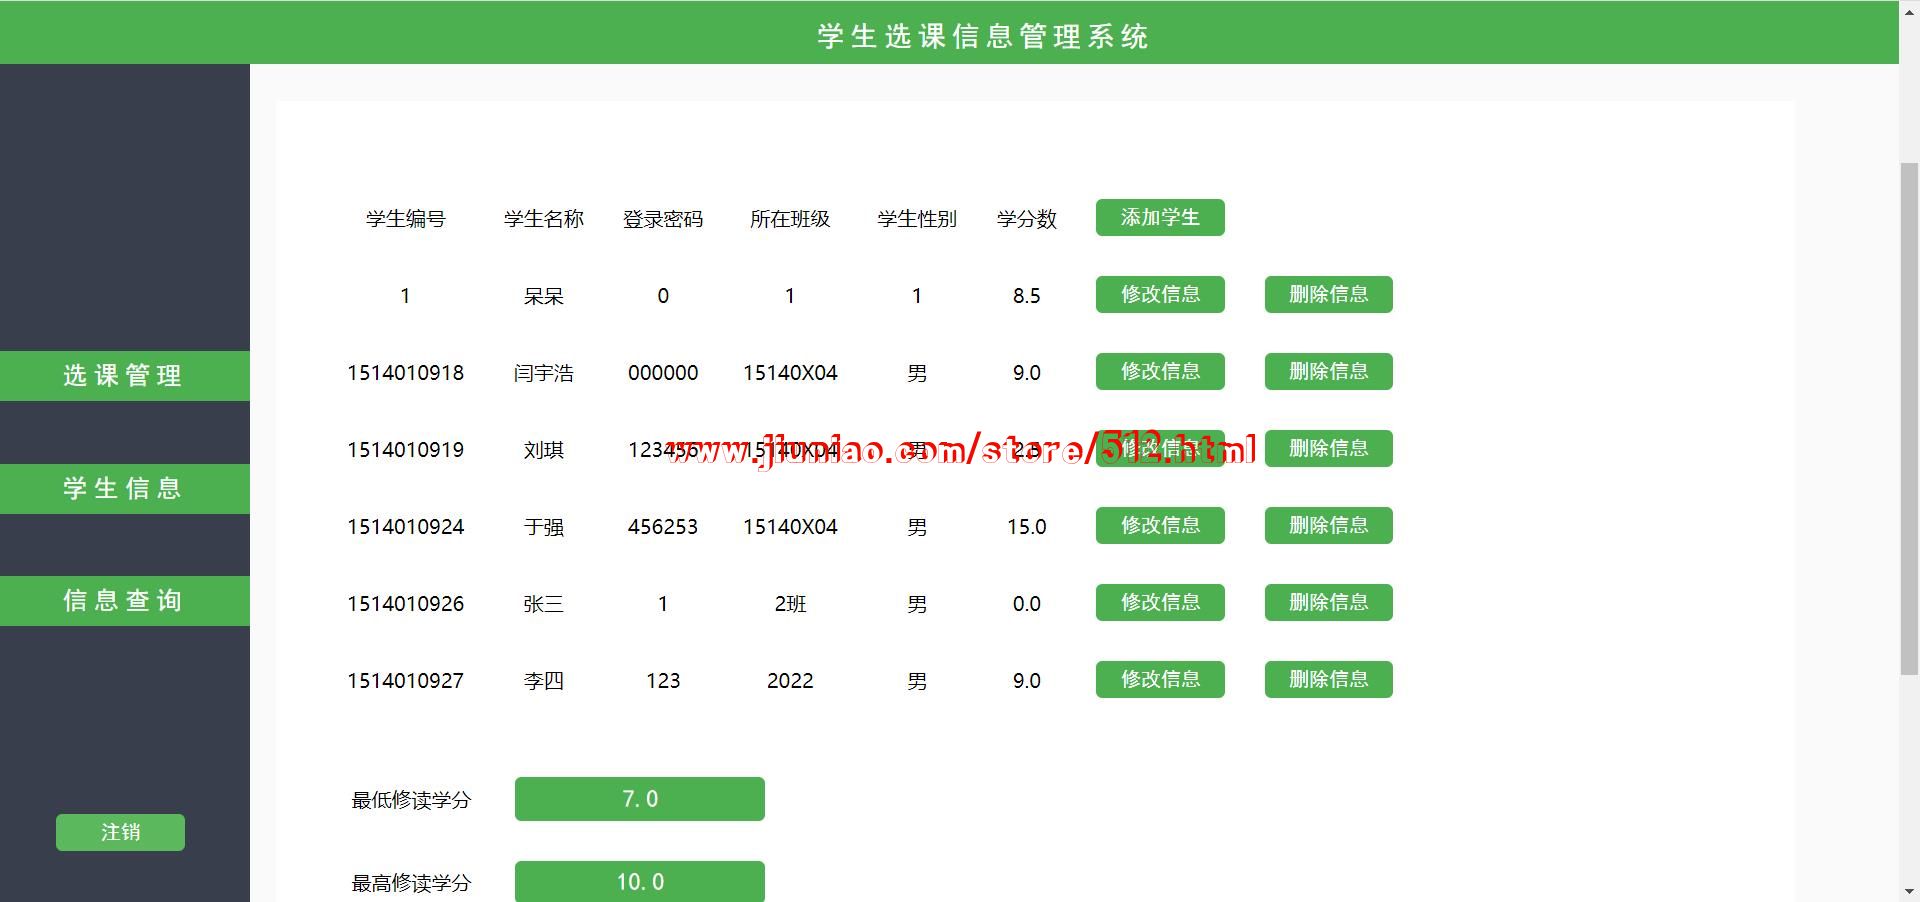Delete student 闫宇浩's record
Viewport: 1920px width, 902px height.
point(1328,372)
